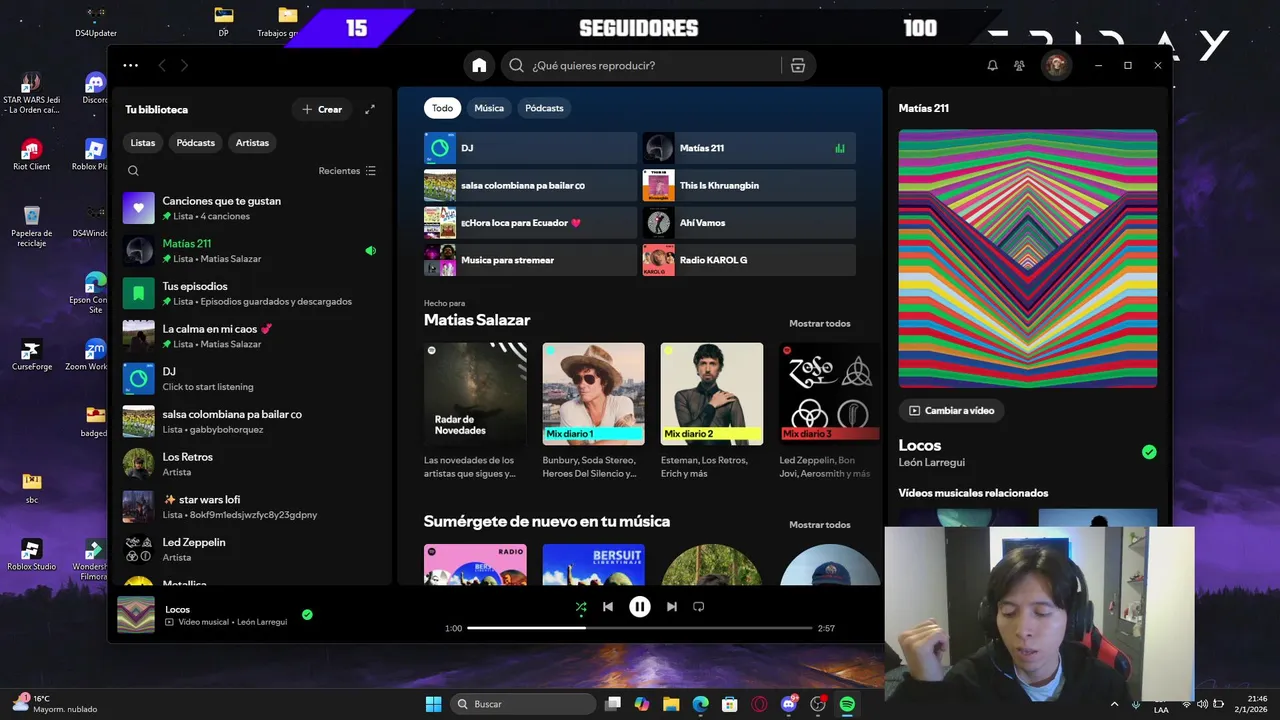
Task: Open the user profile avatar menu
Action: pyautogui.click(x=1056, y=65)
